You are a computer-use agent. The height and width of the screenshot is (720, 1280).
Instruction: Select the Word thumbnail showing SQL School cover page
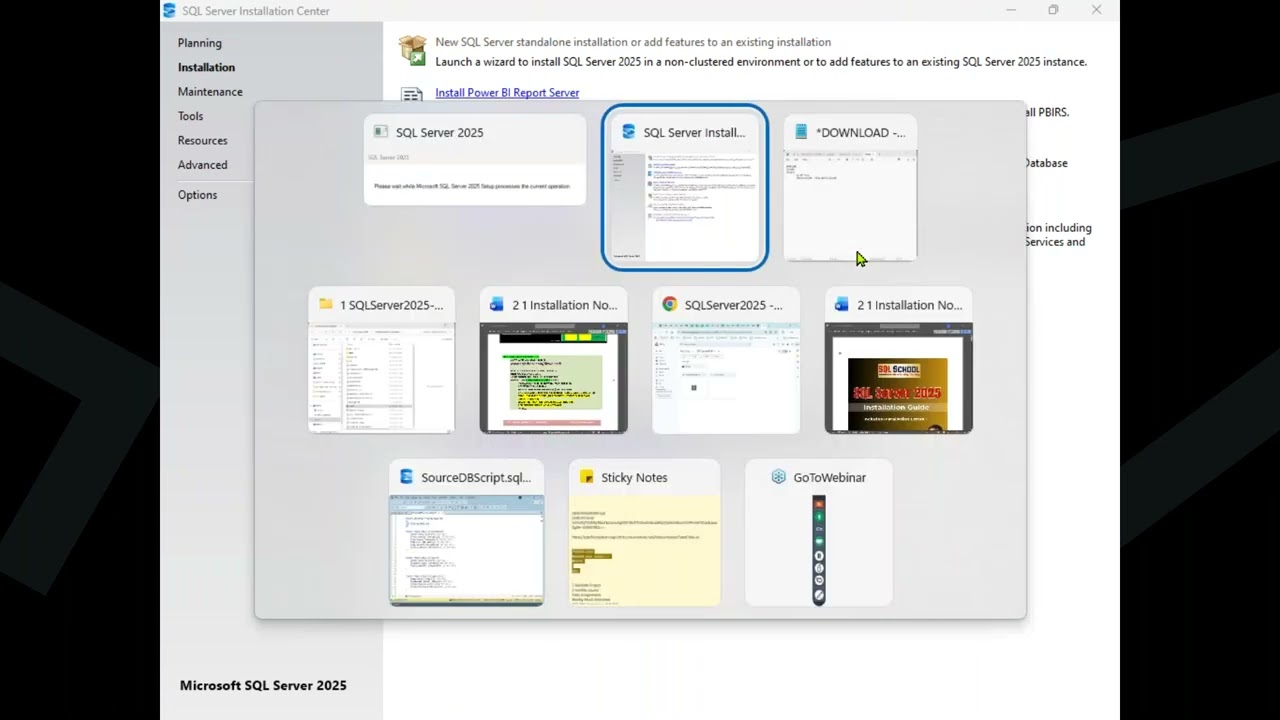pyautogui.click(x=898, y=378)
